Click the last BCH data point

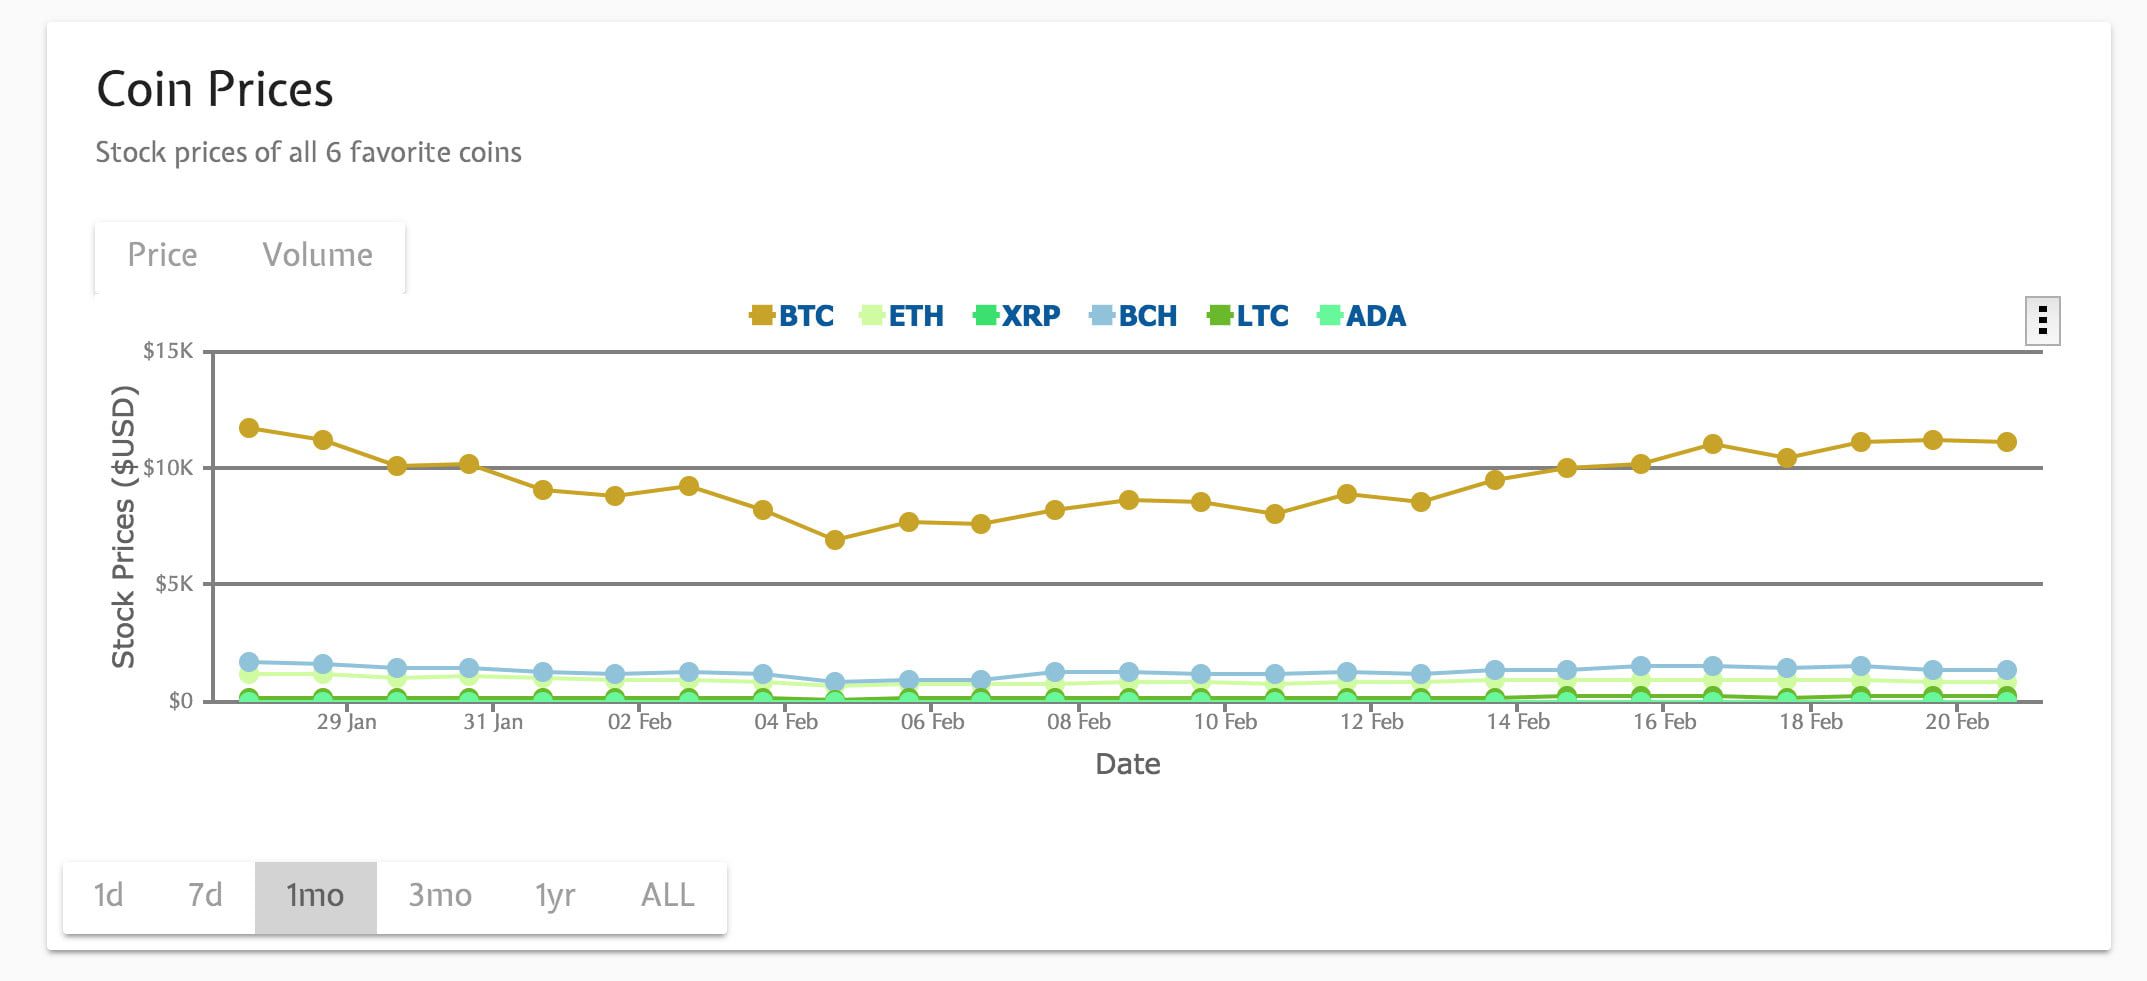[2006, 670]
